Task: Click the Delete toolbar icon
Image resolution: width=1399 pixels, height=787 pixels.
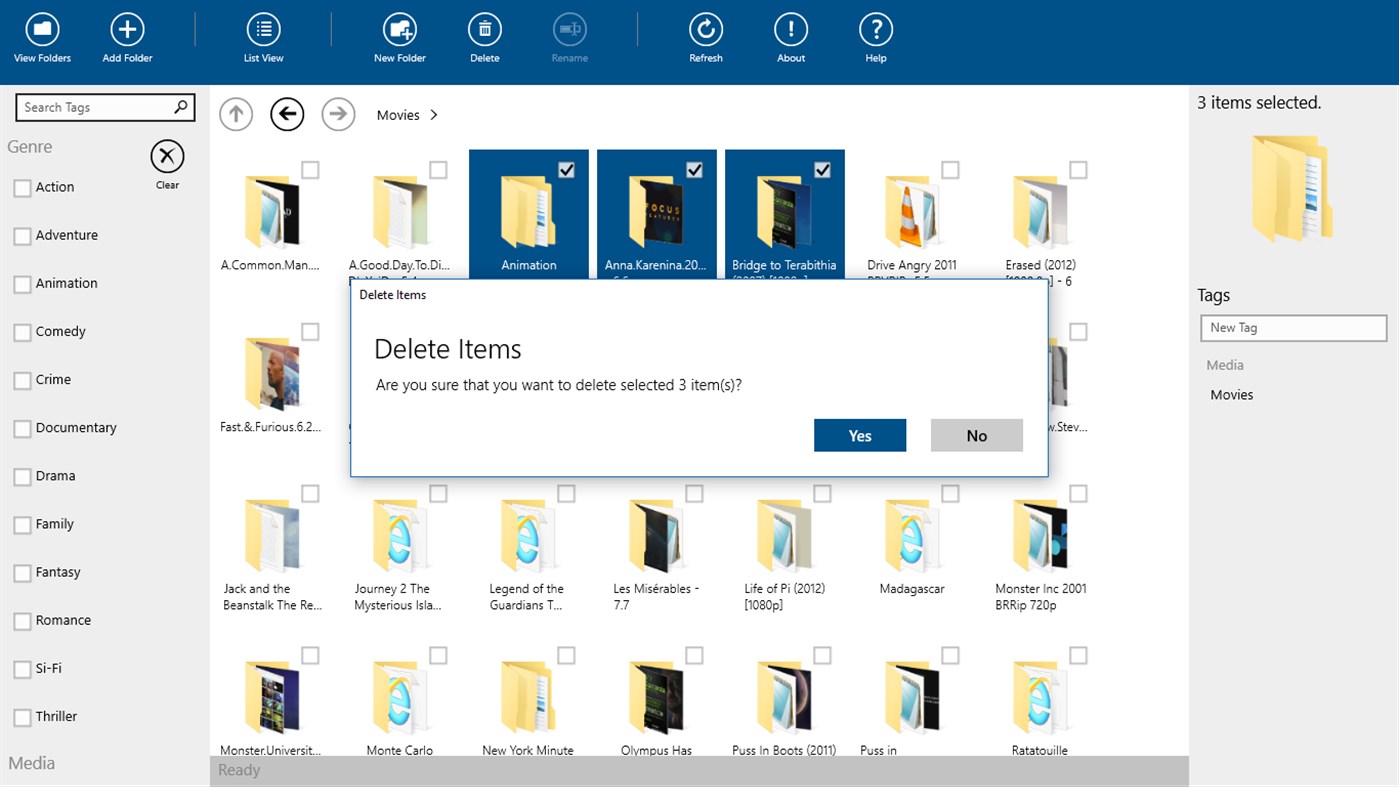Action: 484,37
